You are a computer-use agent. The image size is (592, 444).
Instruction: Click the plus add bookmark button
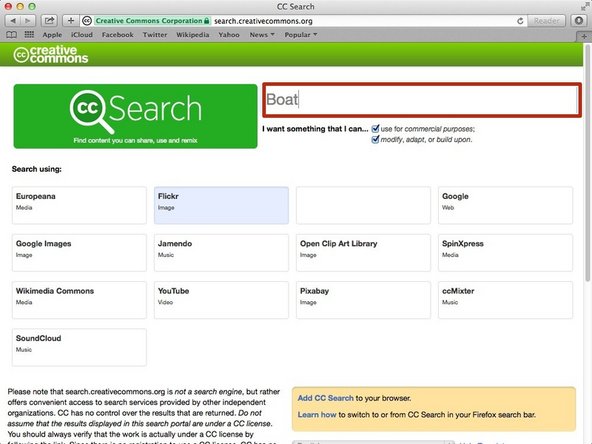[x=71, y=21]
